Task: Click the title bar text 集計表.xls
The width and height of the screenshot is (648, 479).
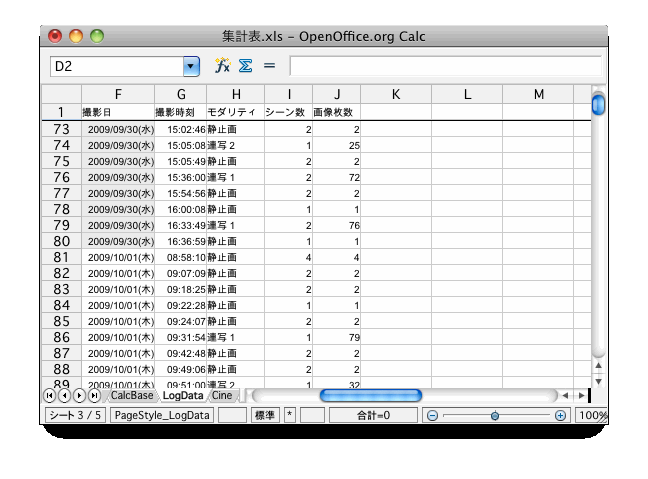Action: click(x=253, y=36)
